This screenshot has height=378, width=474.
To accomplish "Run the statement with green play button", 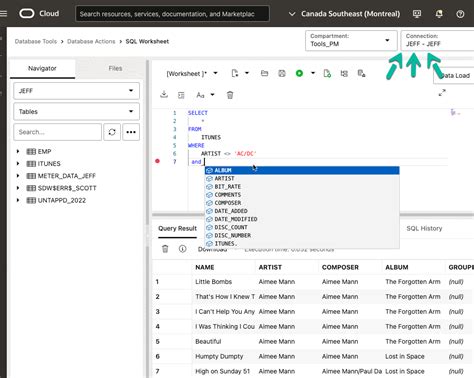I will click(299, 73).
